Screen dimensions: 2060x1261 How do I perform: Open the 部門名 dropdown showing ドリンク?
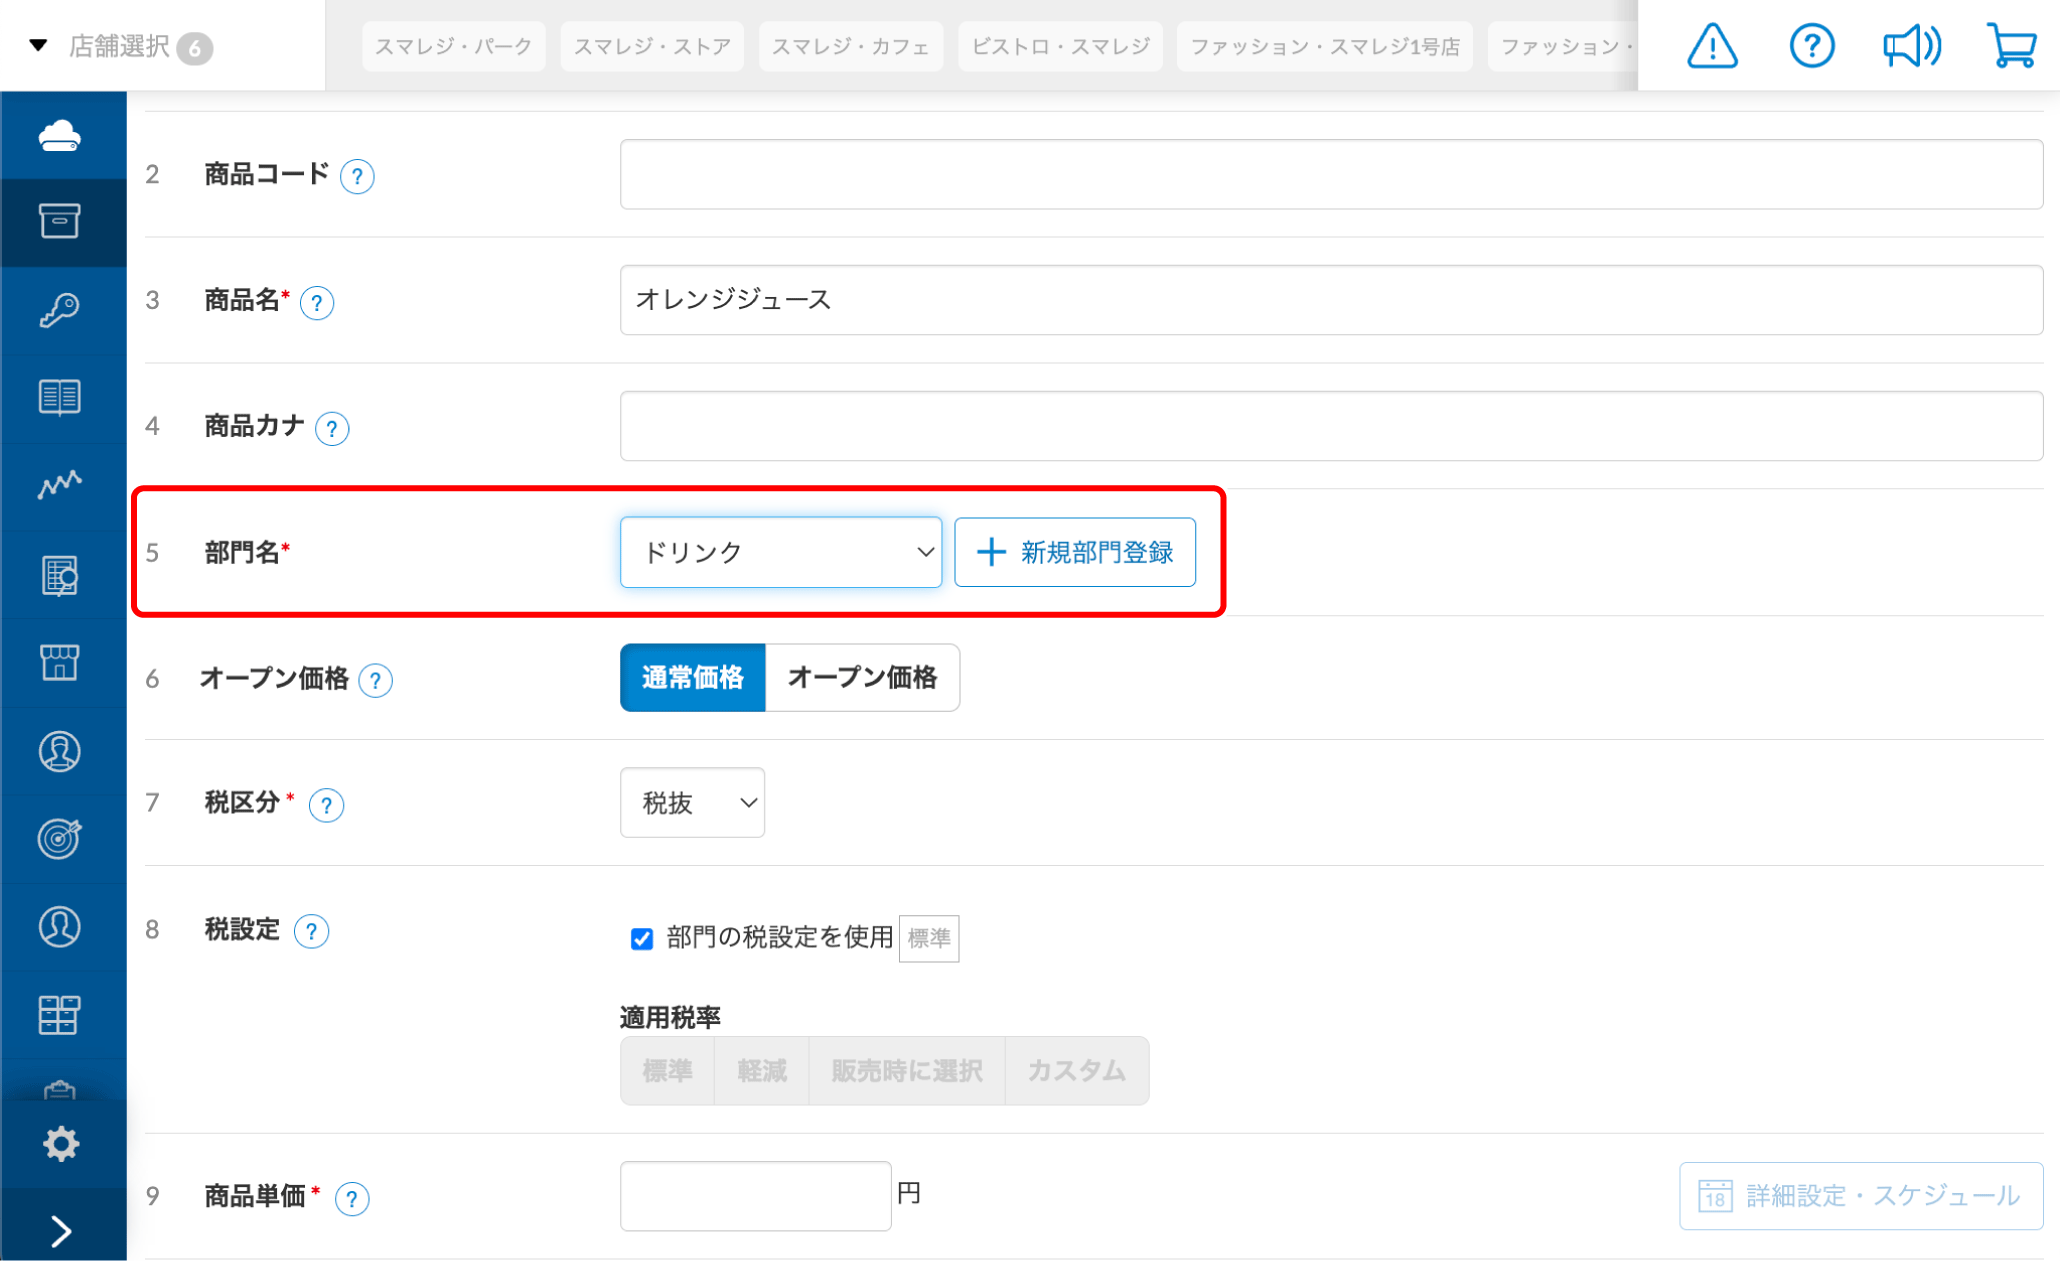(x=781, y=551)
